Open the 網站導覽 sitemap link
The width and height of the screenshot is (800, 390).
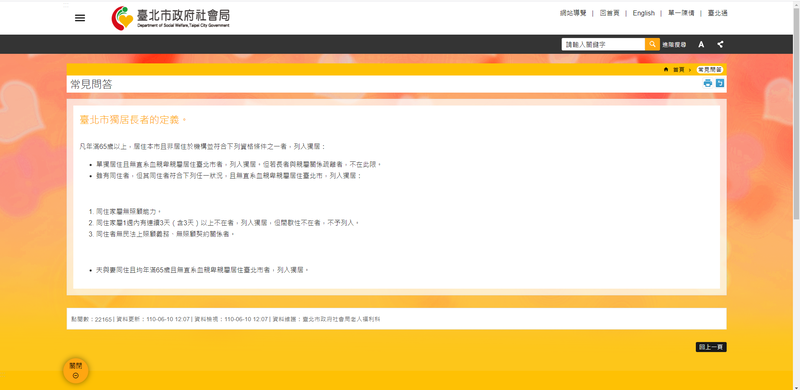click(x=573, y=13)
